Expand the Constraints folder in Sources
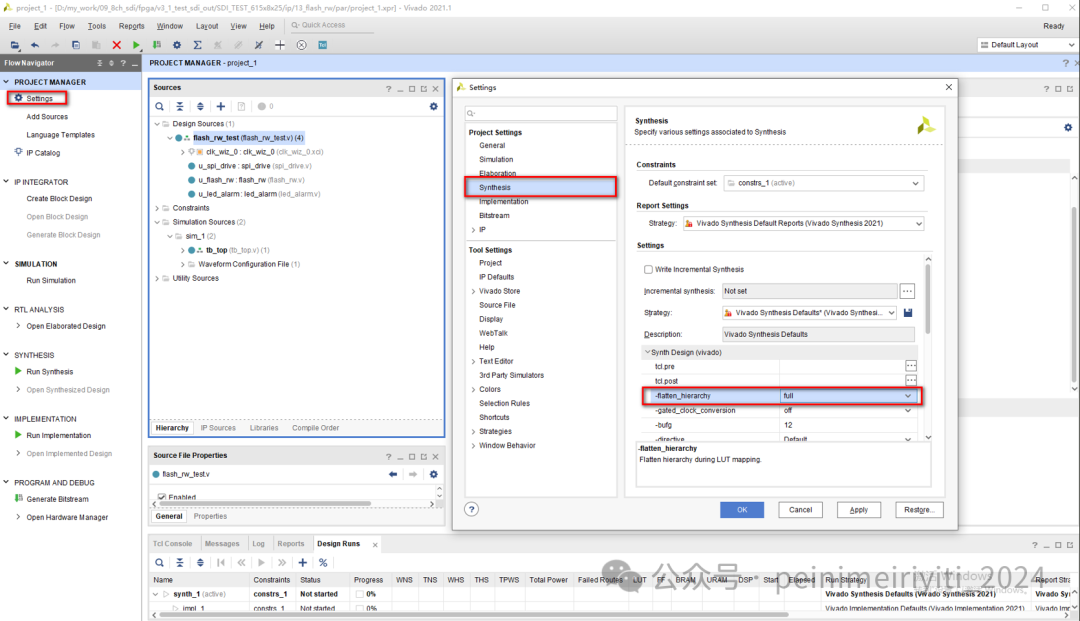 coord(157,208)
